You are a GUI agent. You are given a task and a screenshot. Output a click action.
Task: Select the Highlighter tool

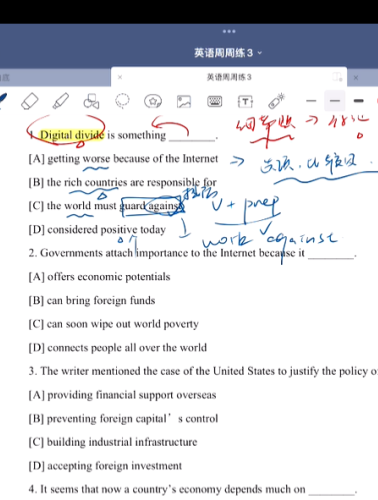61,101
